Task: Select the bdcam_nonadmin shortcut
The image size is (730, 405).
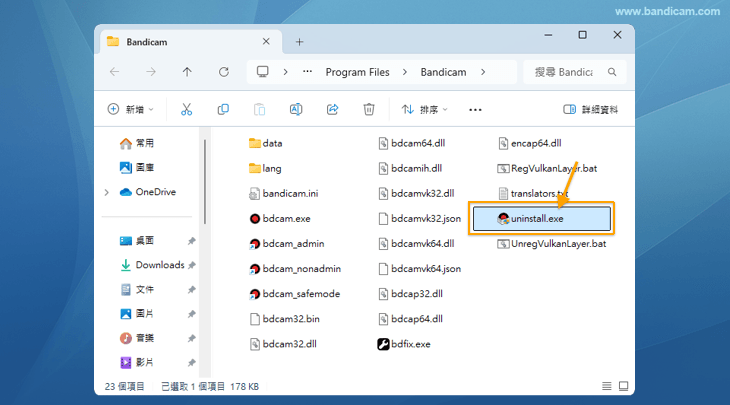Action: click(x=295, y=269)
